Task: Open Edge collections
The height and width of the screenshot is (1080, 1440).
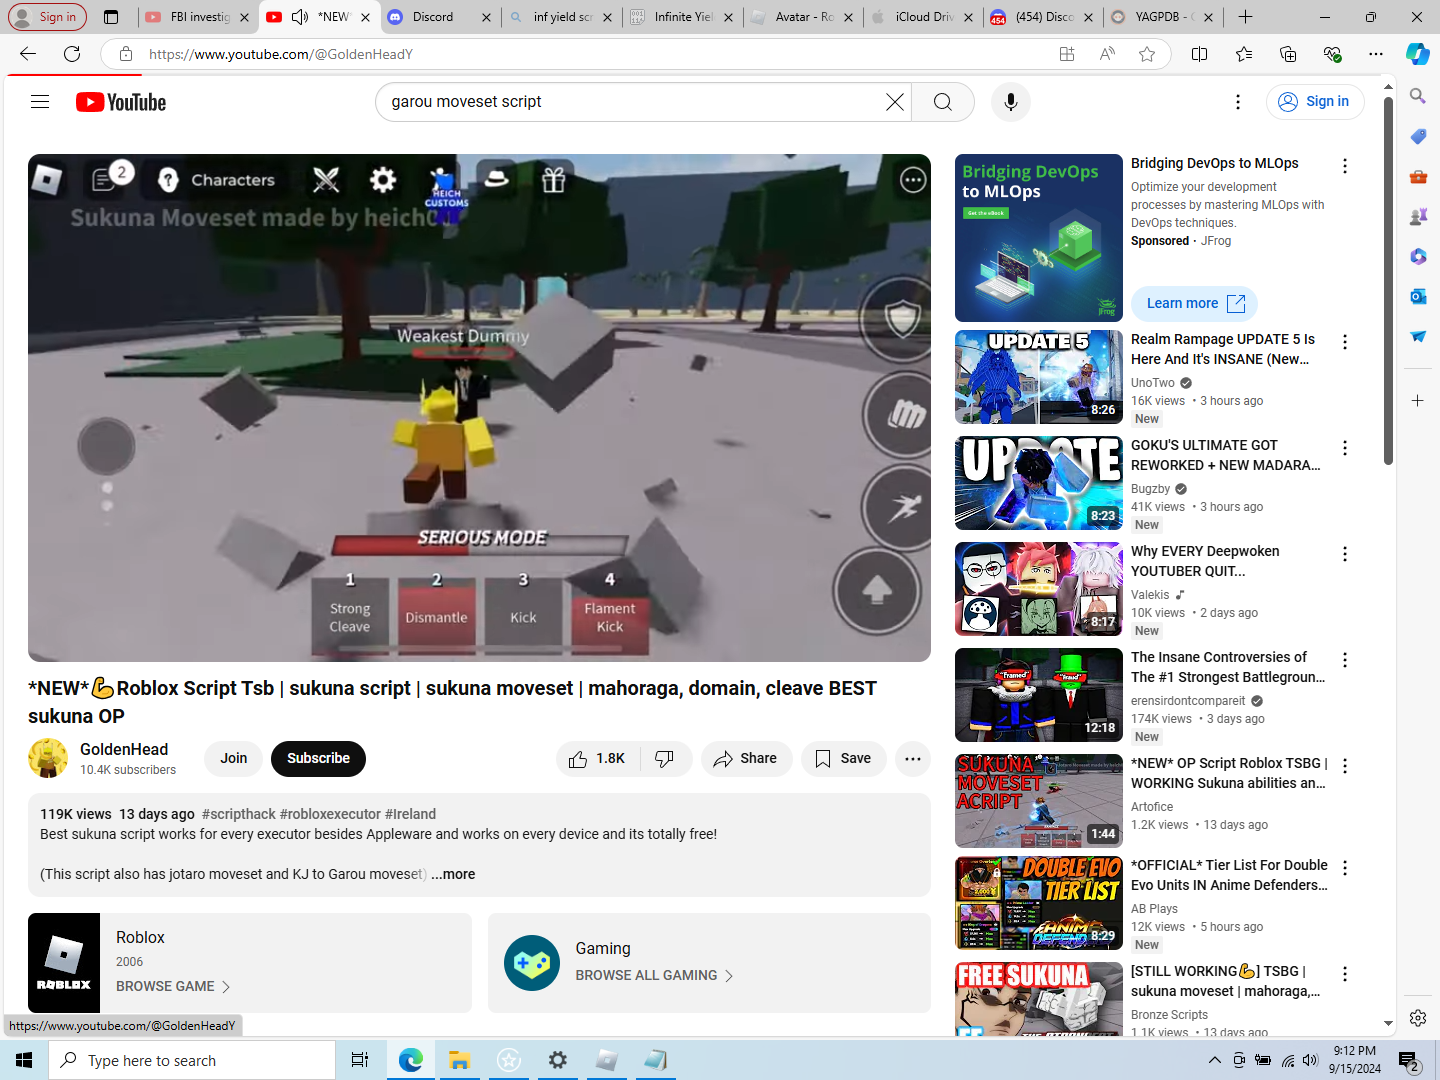Action: point(1288,54)
